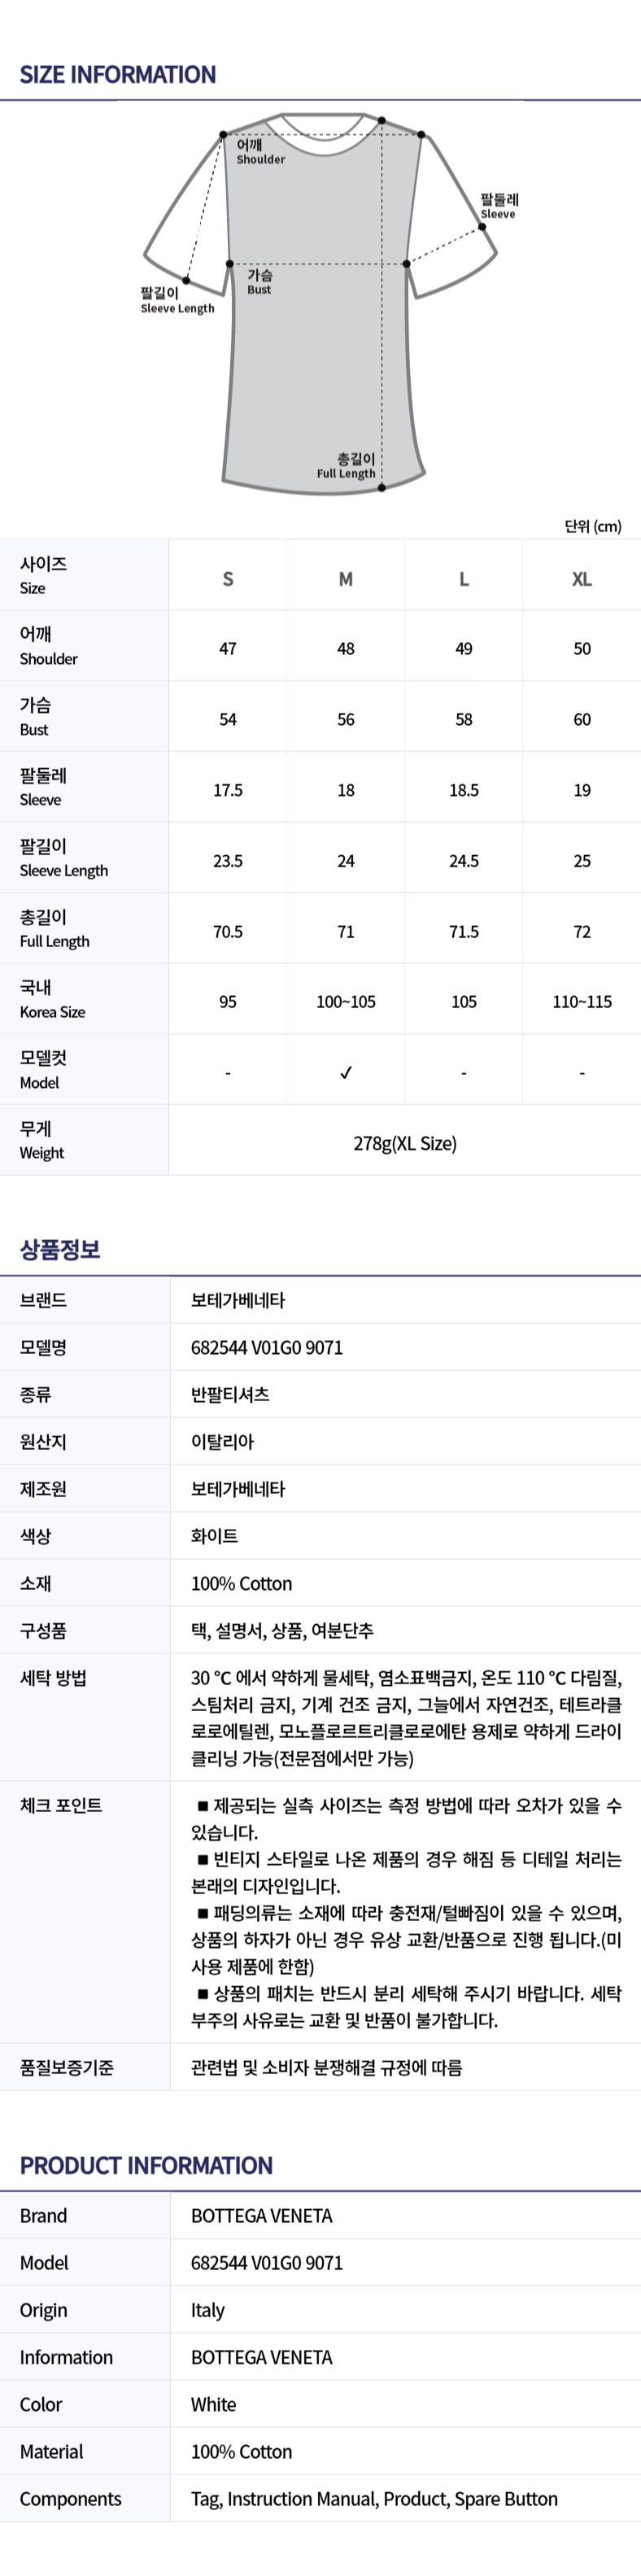Viewport: 641px width, 2576px height.
Task: Click model number 682544 V01G0 9071 in Korean table
Action: [x=267, y=1347]
